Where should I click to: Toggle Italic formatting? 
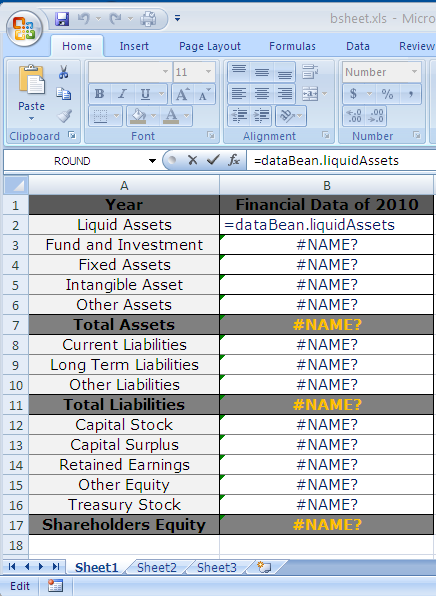tap(122, 94)
